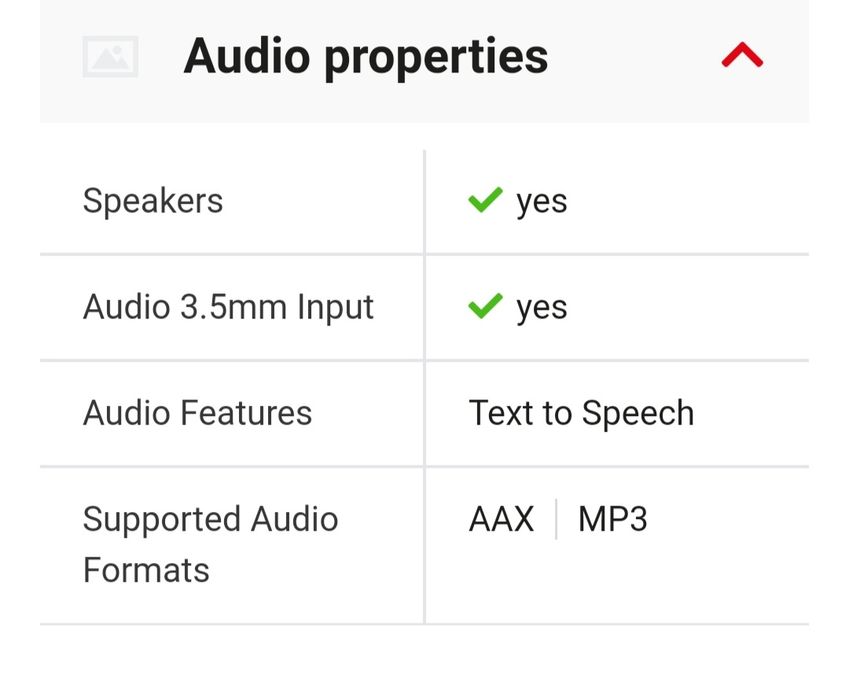Click the image placeholder icon in header

[x=110, y=57]
